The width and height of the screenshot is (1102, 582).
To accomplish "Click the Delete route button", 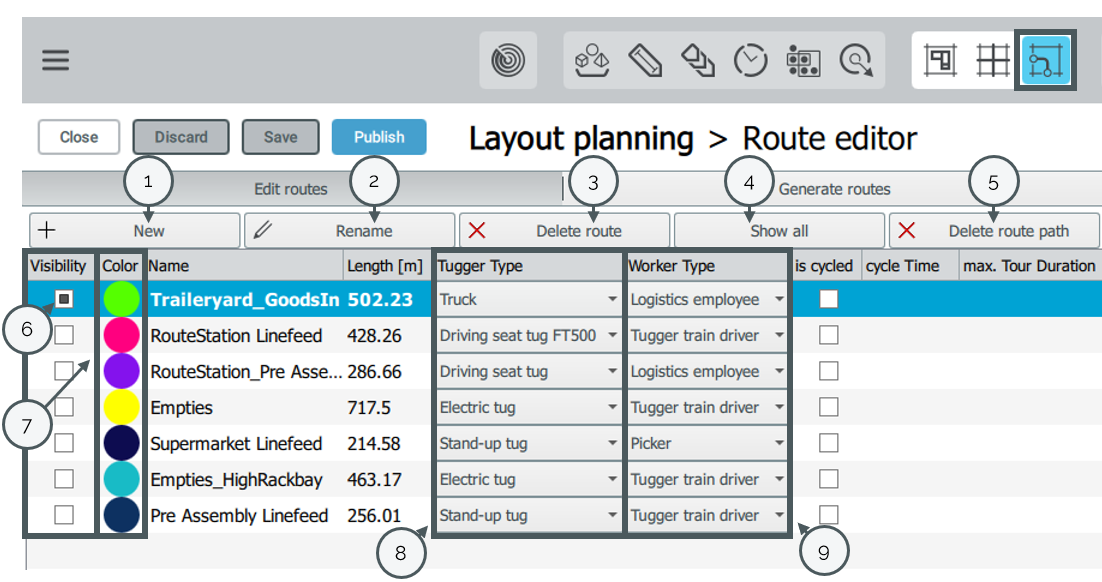I will click(x=564, y=231).
